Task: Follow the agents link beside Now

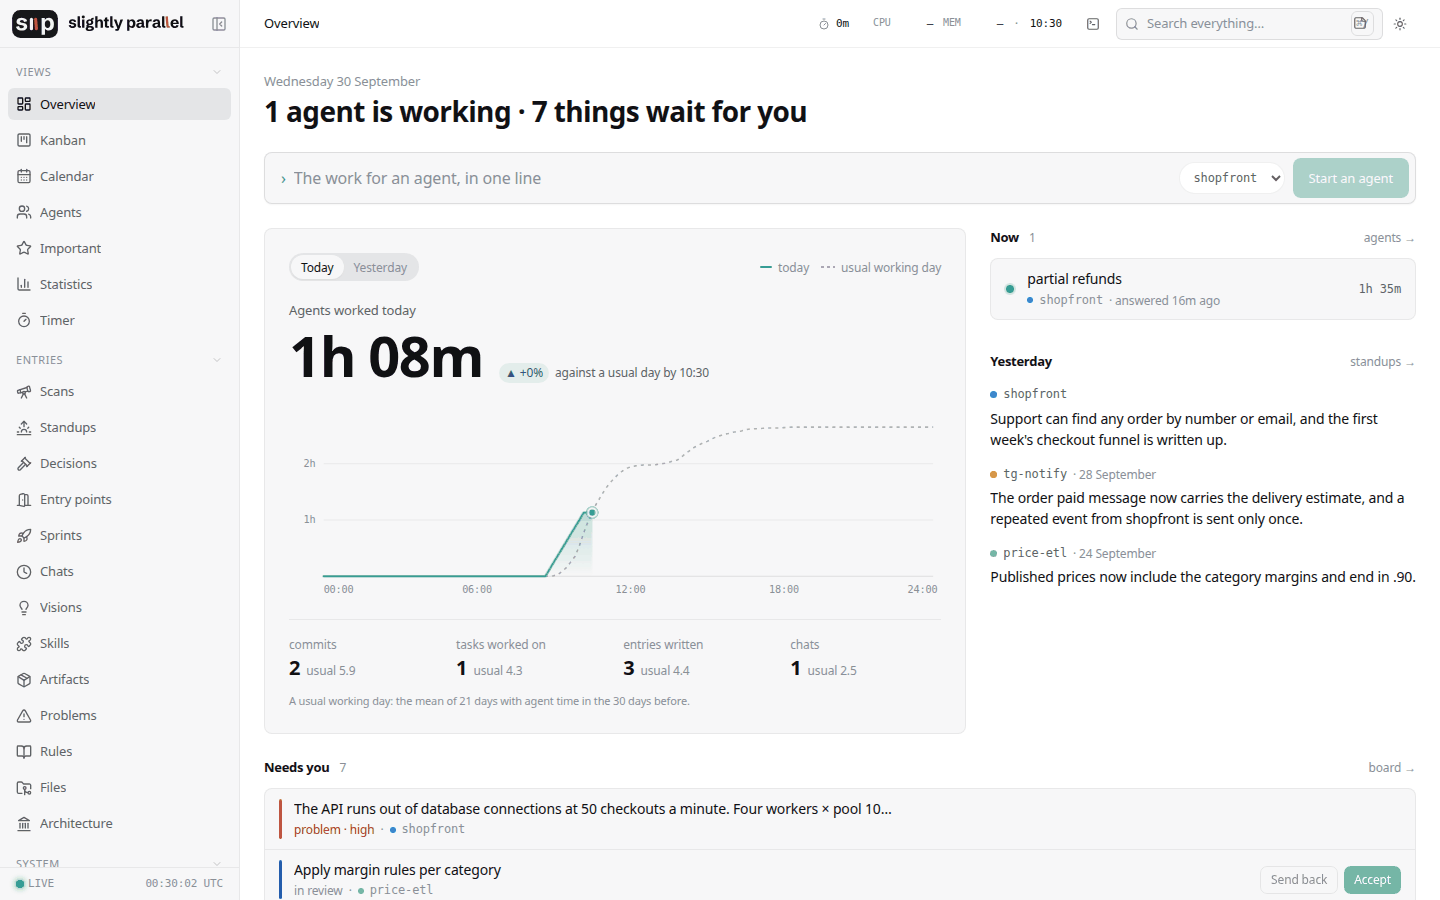Action: (x=1388, y=238)
